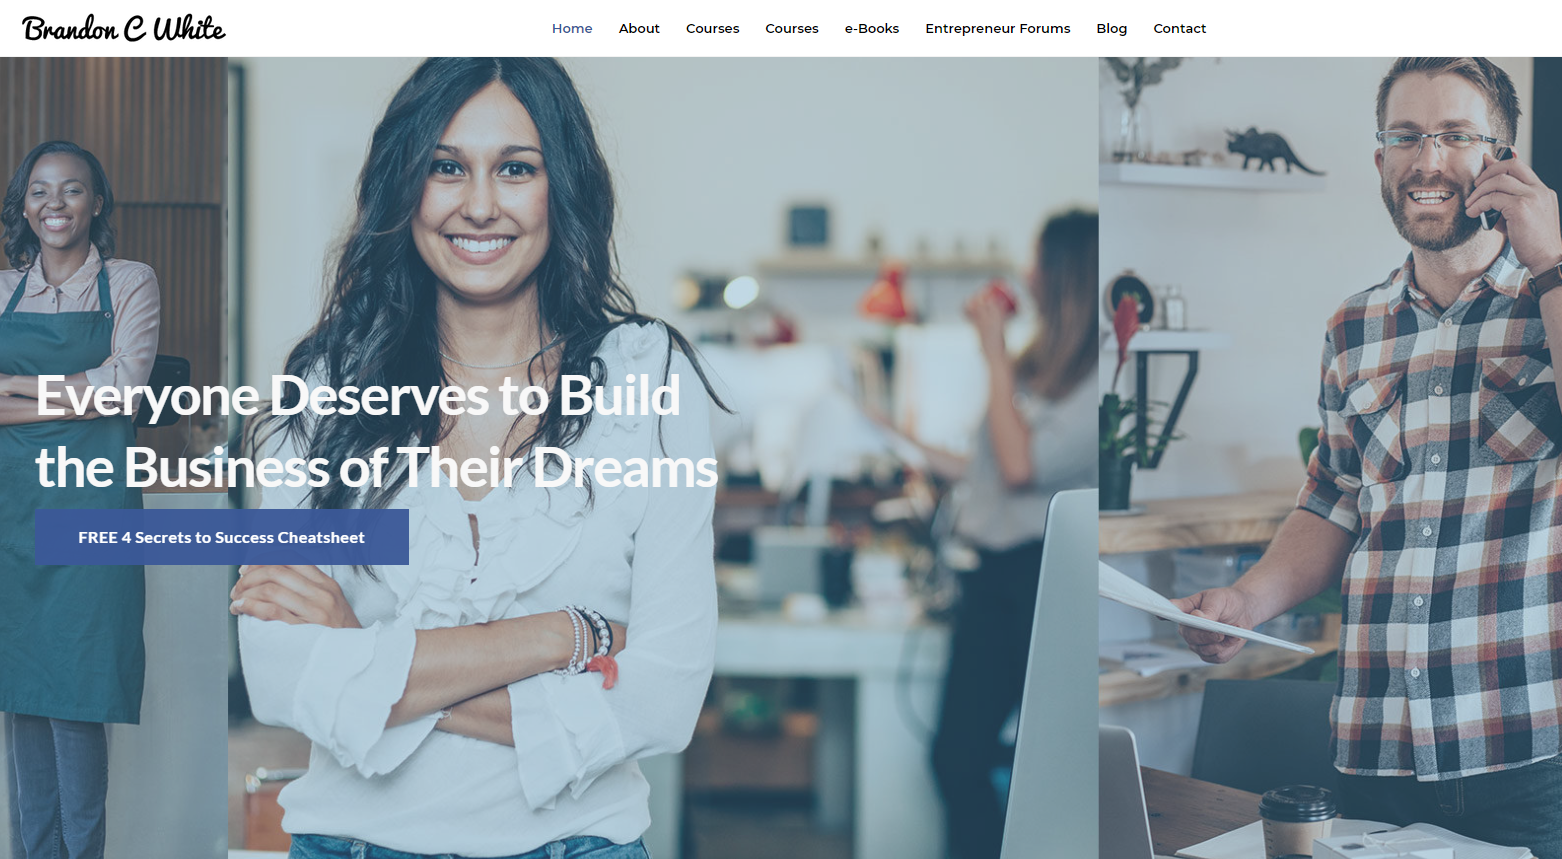Click FREE 4 Secrets to Success Cheatsheet button

tap(222, 537)
